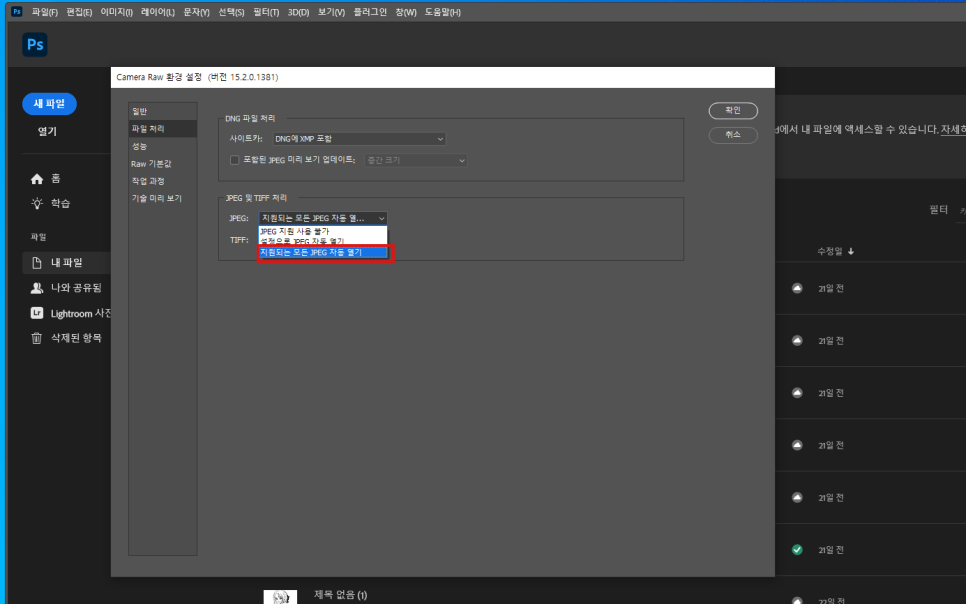Viewport: 966px width, 604px height.
Task: Click the 제목 없음 (1) file name
Action: (341, 595)
